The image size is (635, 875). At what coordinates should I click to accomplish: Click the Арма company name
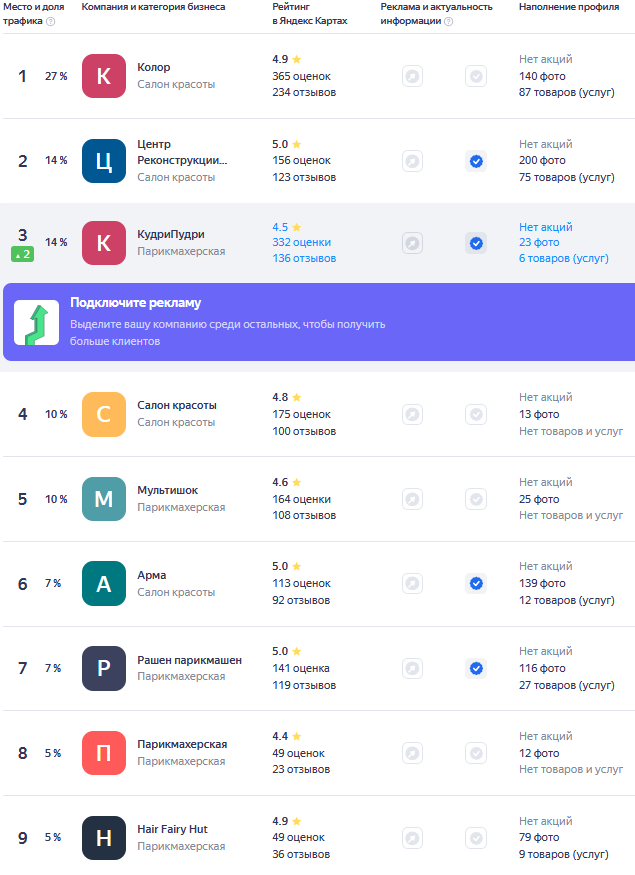click(152, 575)
